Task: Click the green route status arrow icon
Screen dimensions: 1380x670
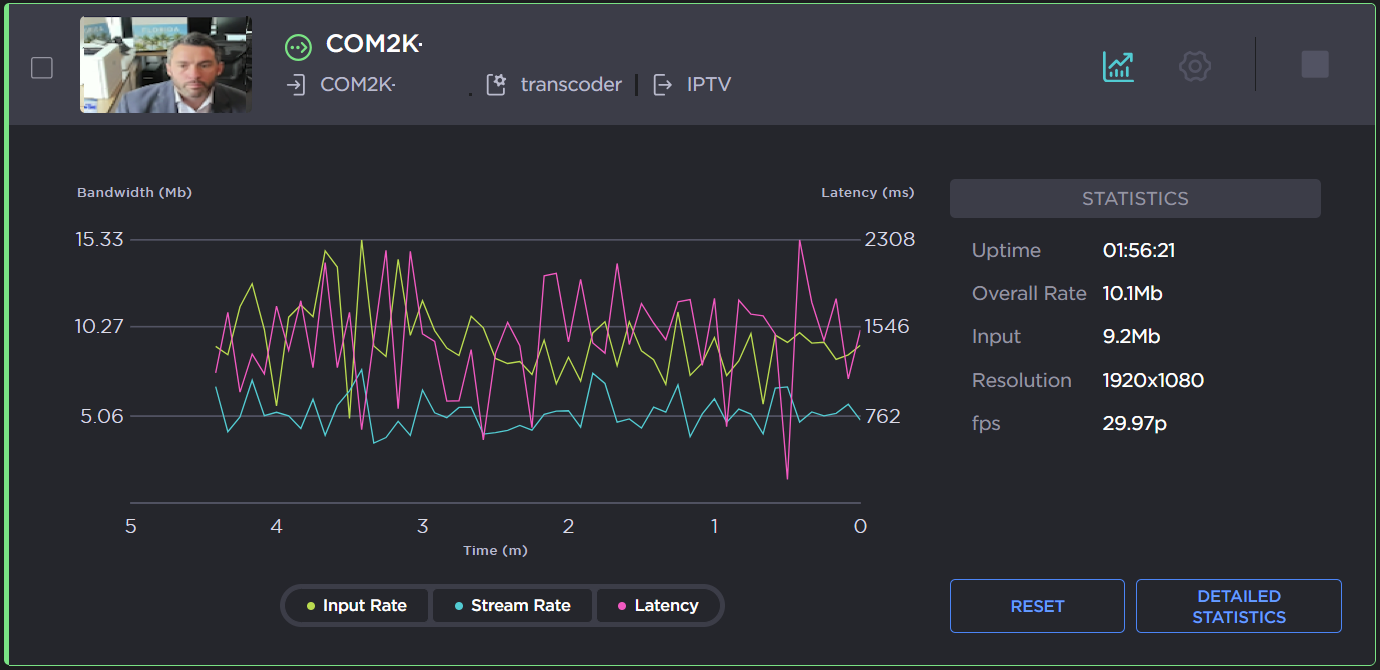Action: [298, 46]
